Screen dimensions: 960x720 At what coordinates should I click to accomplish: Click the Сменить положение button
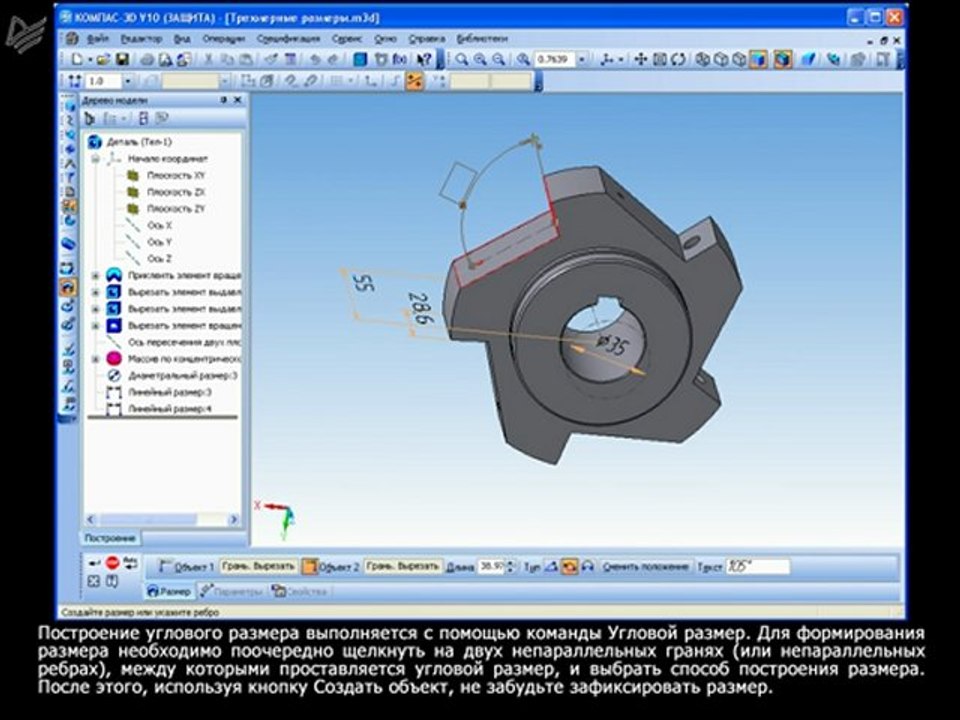point(646,567)
